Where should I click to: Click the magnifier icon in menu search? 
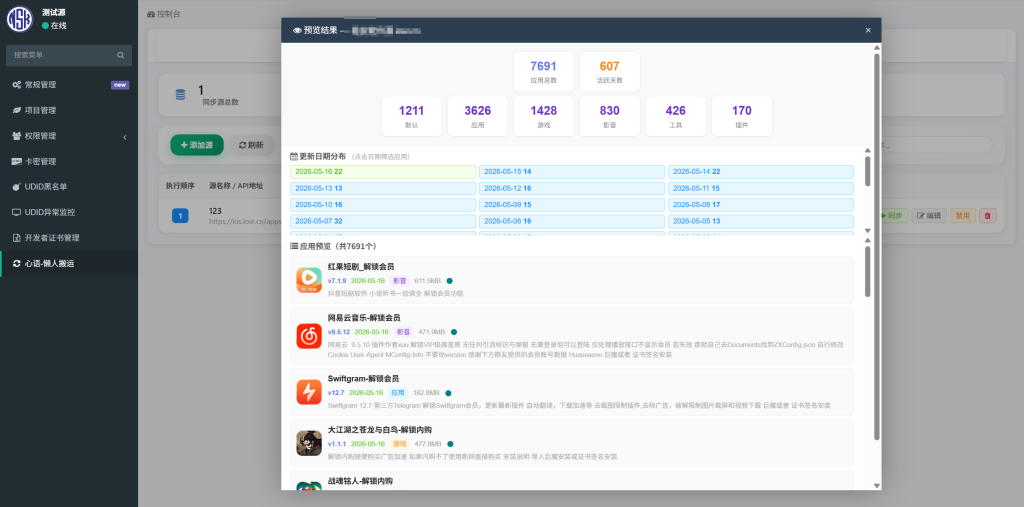point(121,56)
